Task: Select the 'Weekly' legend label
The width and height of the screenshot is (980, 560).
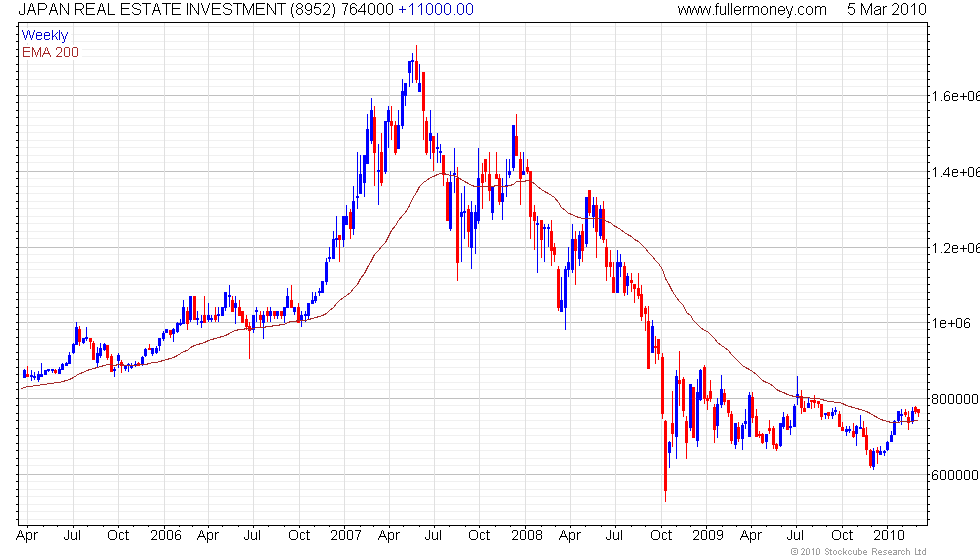Action: pyautogui.click(x=45, y=36)
